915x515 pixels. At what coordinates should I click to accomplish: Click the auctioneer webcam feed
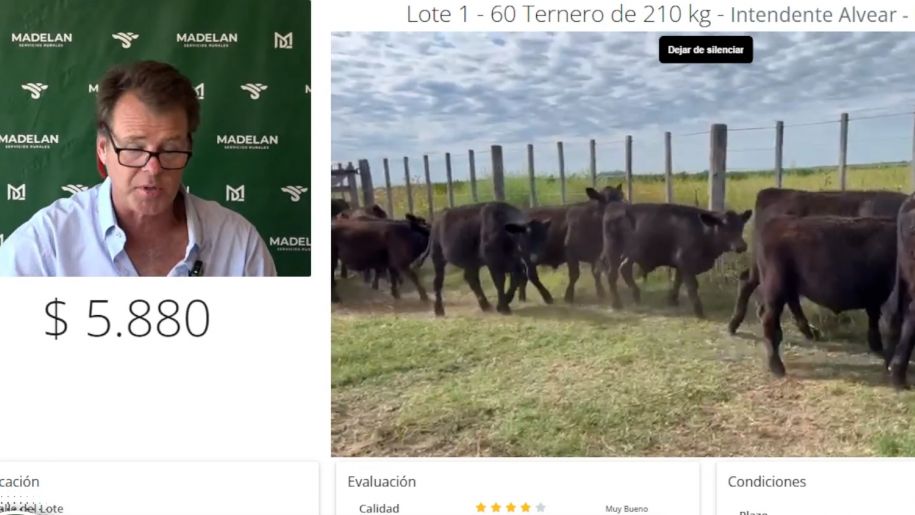[x=155, y=138]
